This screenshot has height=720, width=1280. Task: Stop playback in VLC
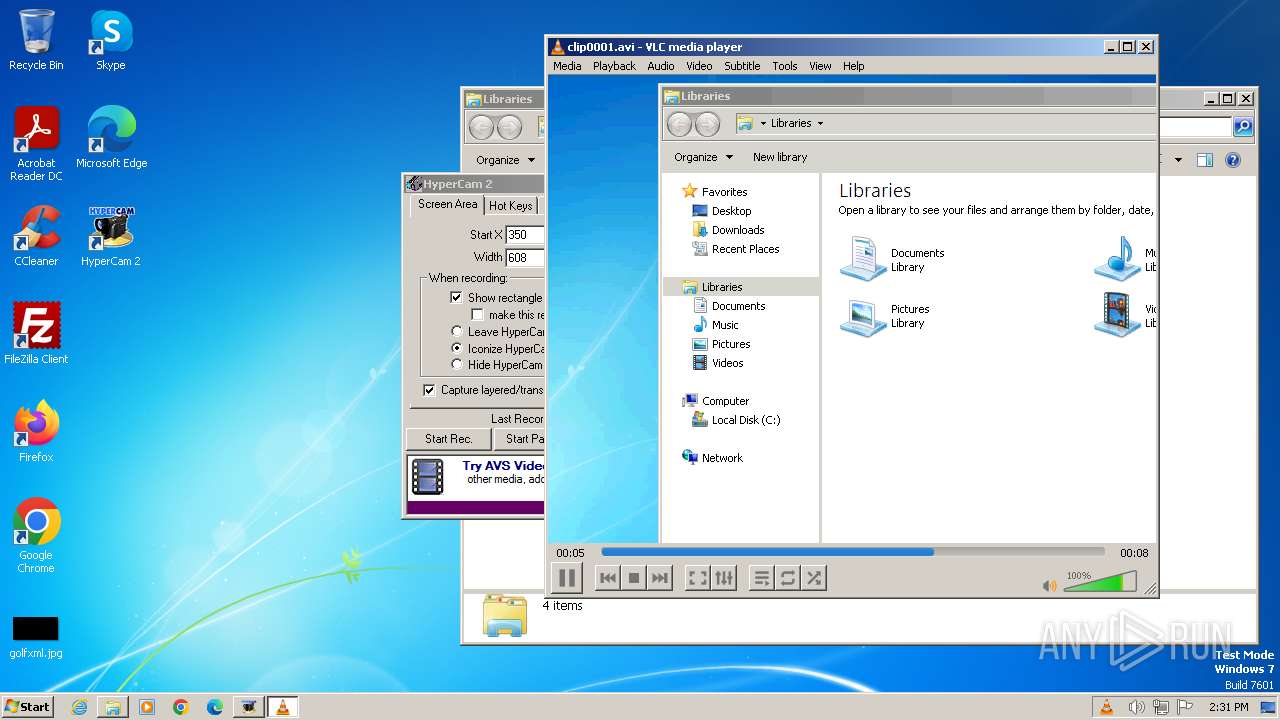633,578
